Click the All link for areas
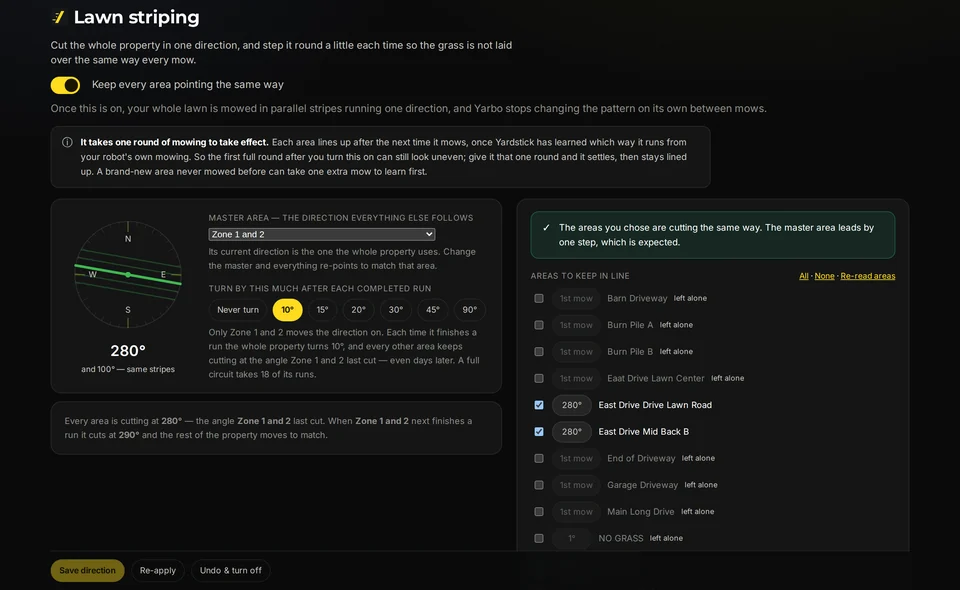960x590 pixels. pos(804,276)
